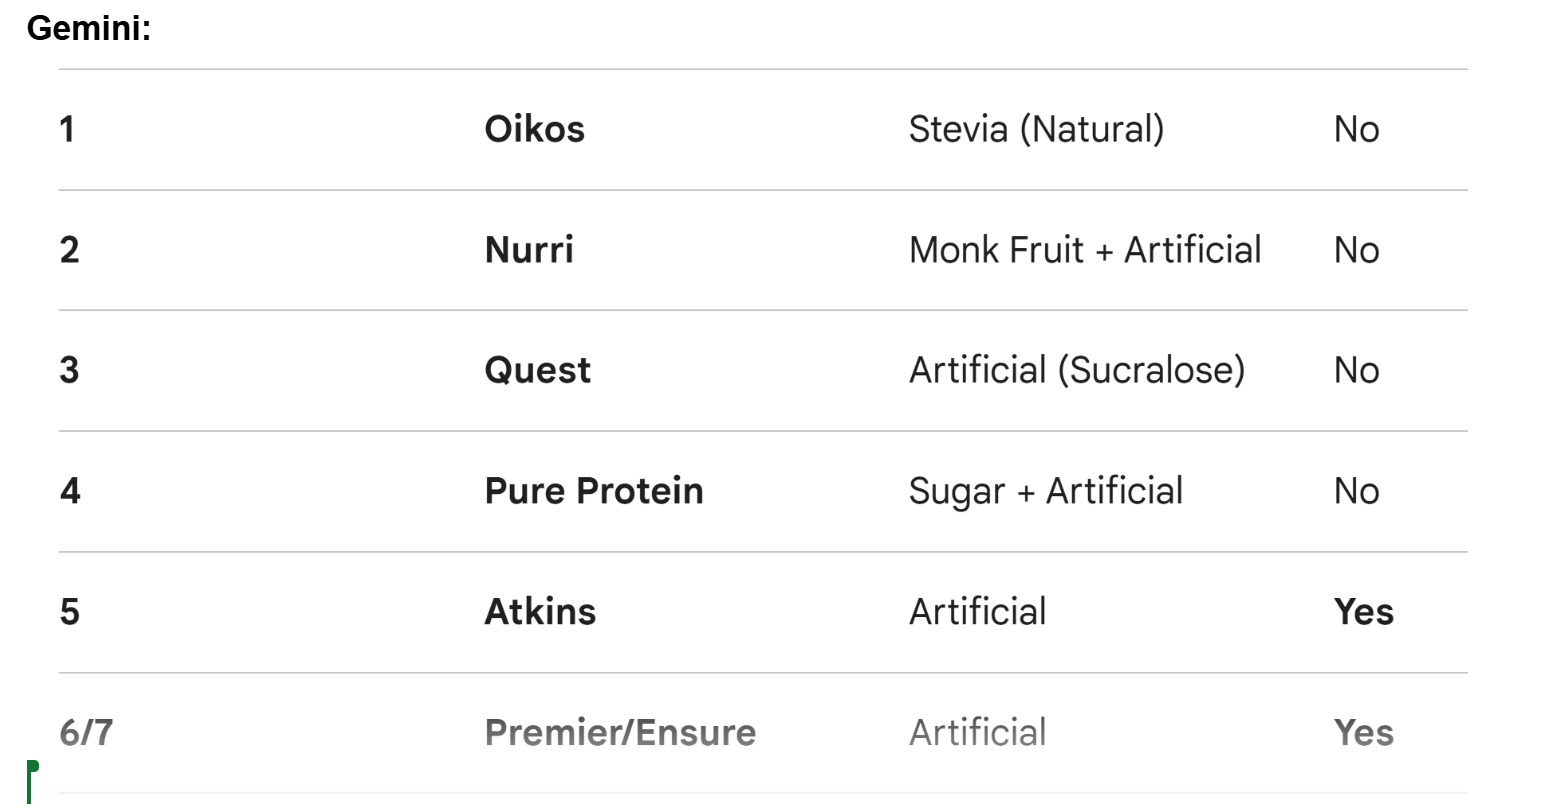The height and width of the screenshot is (808, 1559).
Task: Select the Quest brand cell
Action: tap(537, 370)
